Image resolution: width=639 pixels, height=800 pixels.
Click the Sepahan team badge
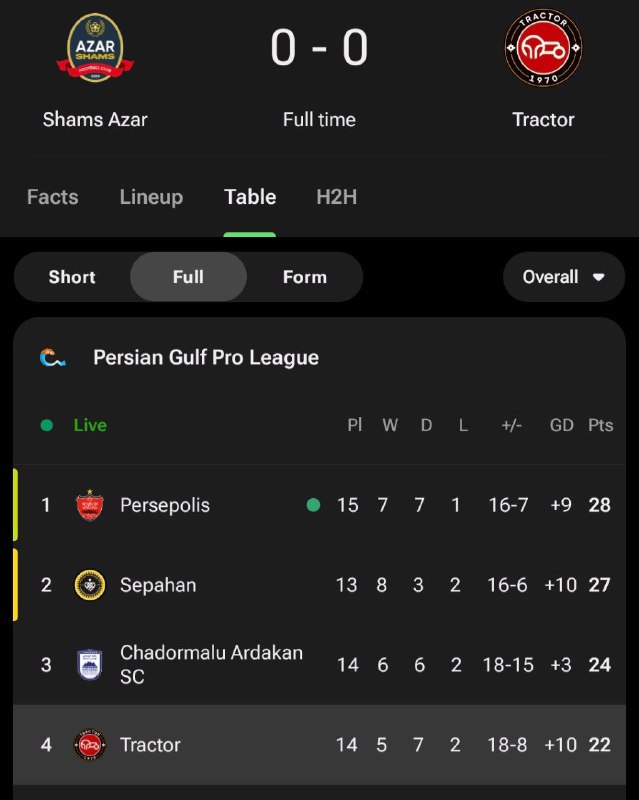(x=90, y=585)
